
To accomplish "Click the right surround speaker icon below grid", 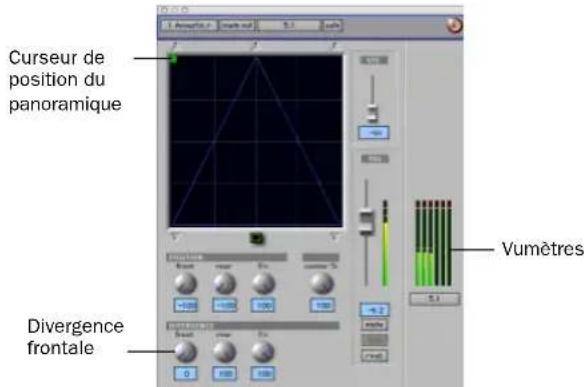I will pyautogui.click(x=334, y=237).
